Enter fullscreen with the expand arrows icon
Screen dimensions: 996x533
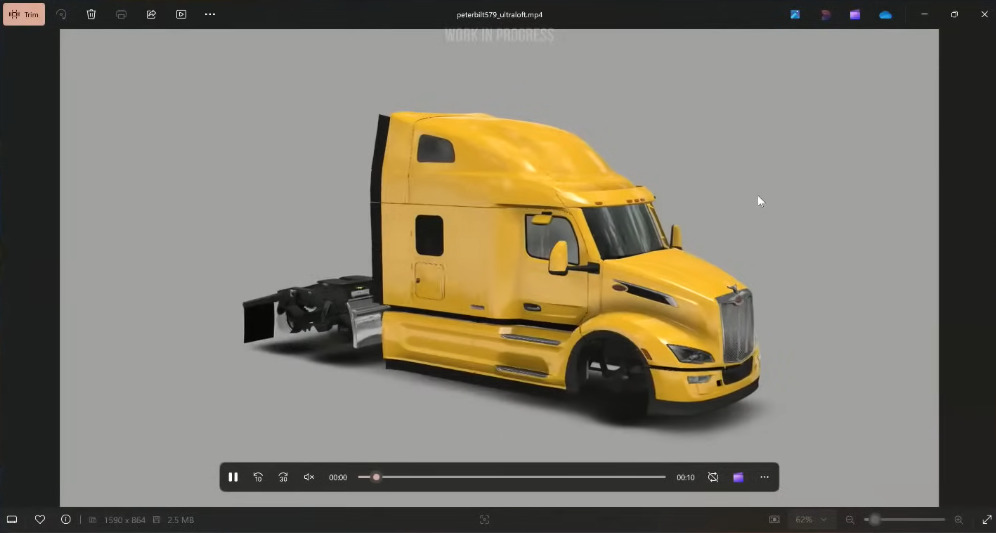pos(984,520)
